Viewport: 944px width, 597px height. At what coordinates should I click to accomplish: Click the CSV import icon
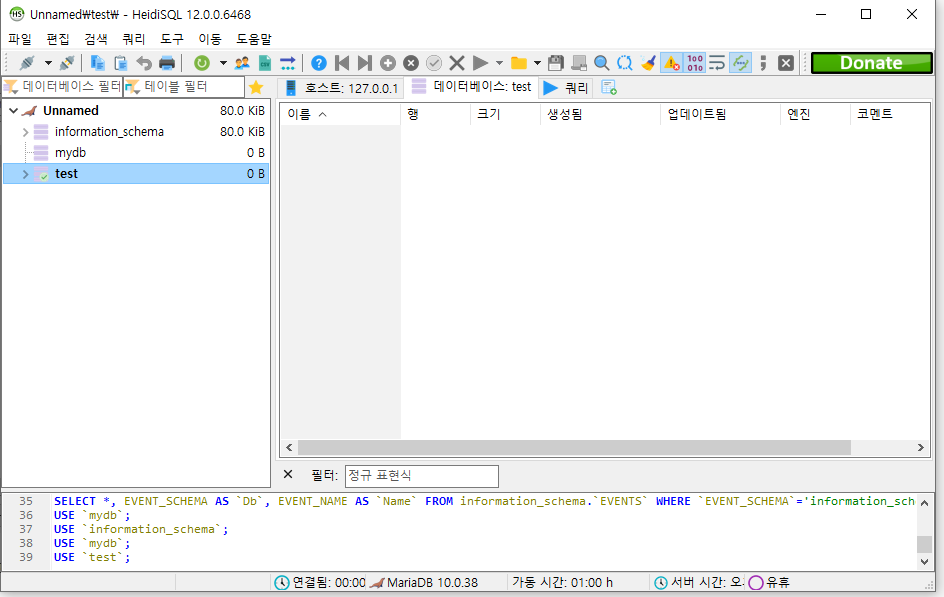[265, 63]
